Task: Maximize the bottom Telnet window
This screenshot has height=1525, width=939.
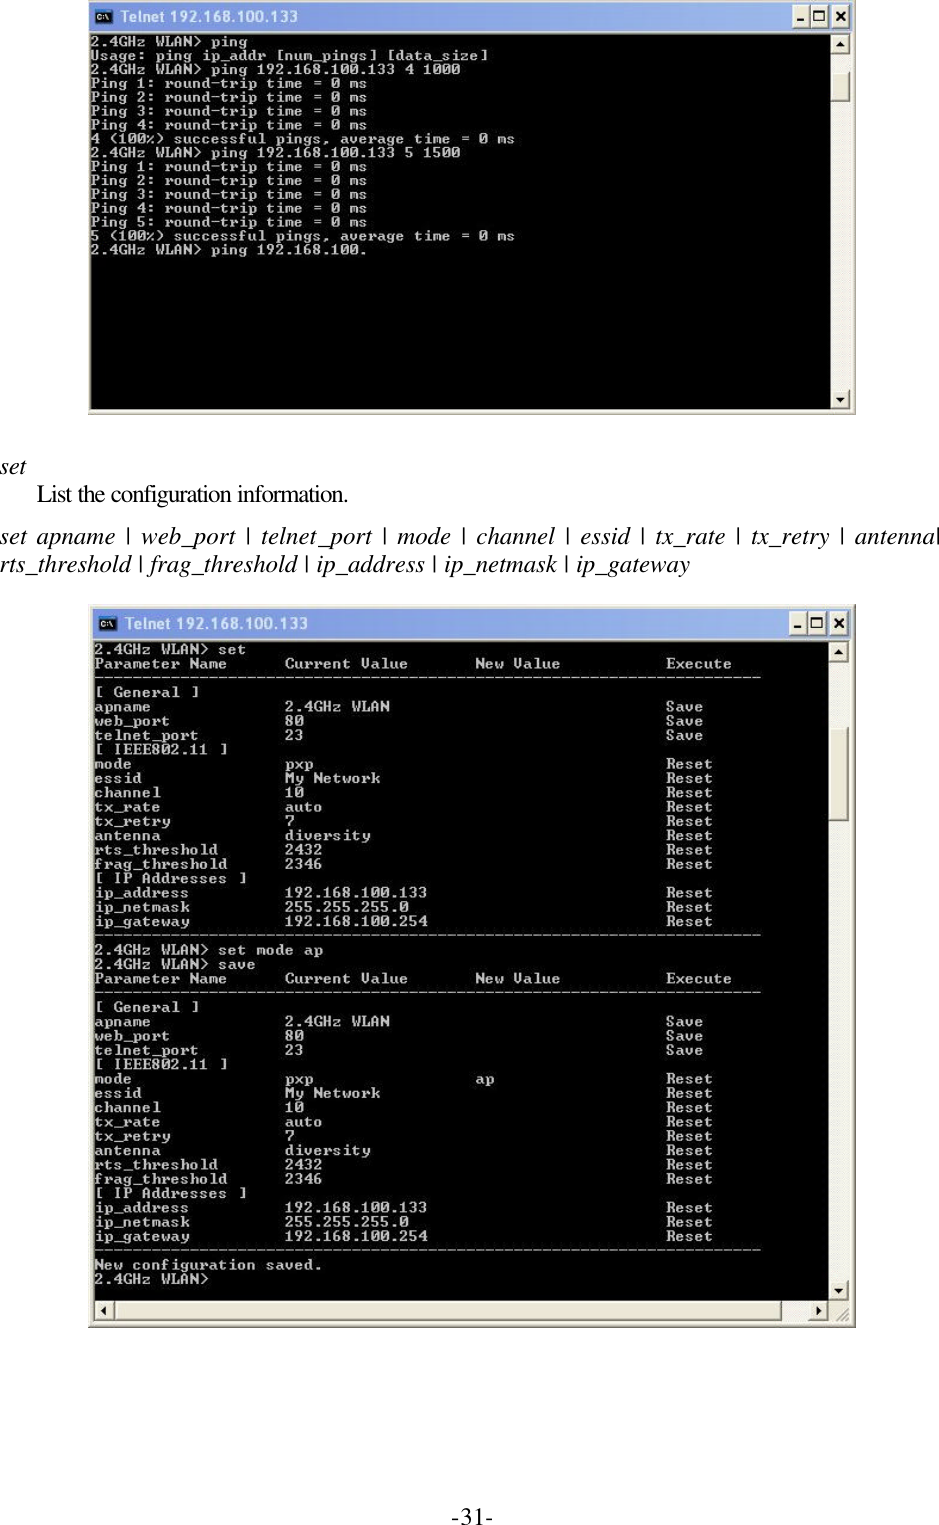Action: [x=816, y=622]
